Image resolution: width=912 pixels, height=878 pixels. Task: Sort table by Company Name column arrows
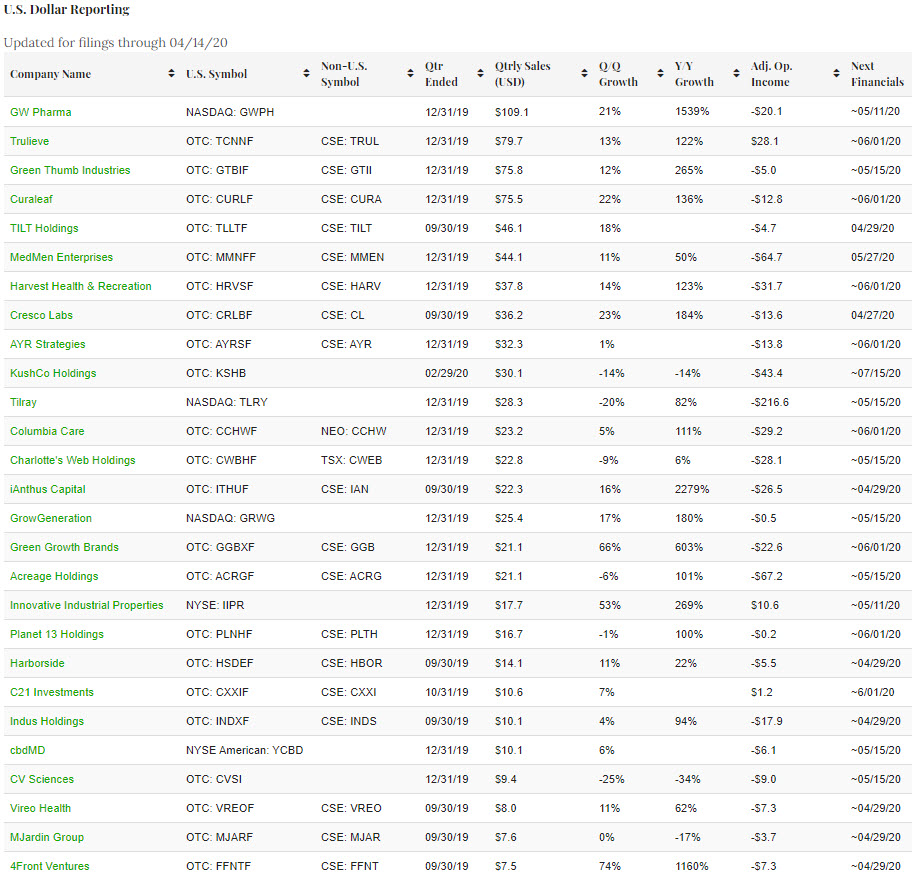coord(172,75)
